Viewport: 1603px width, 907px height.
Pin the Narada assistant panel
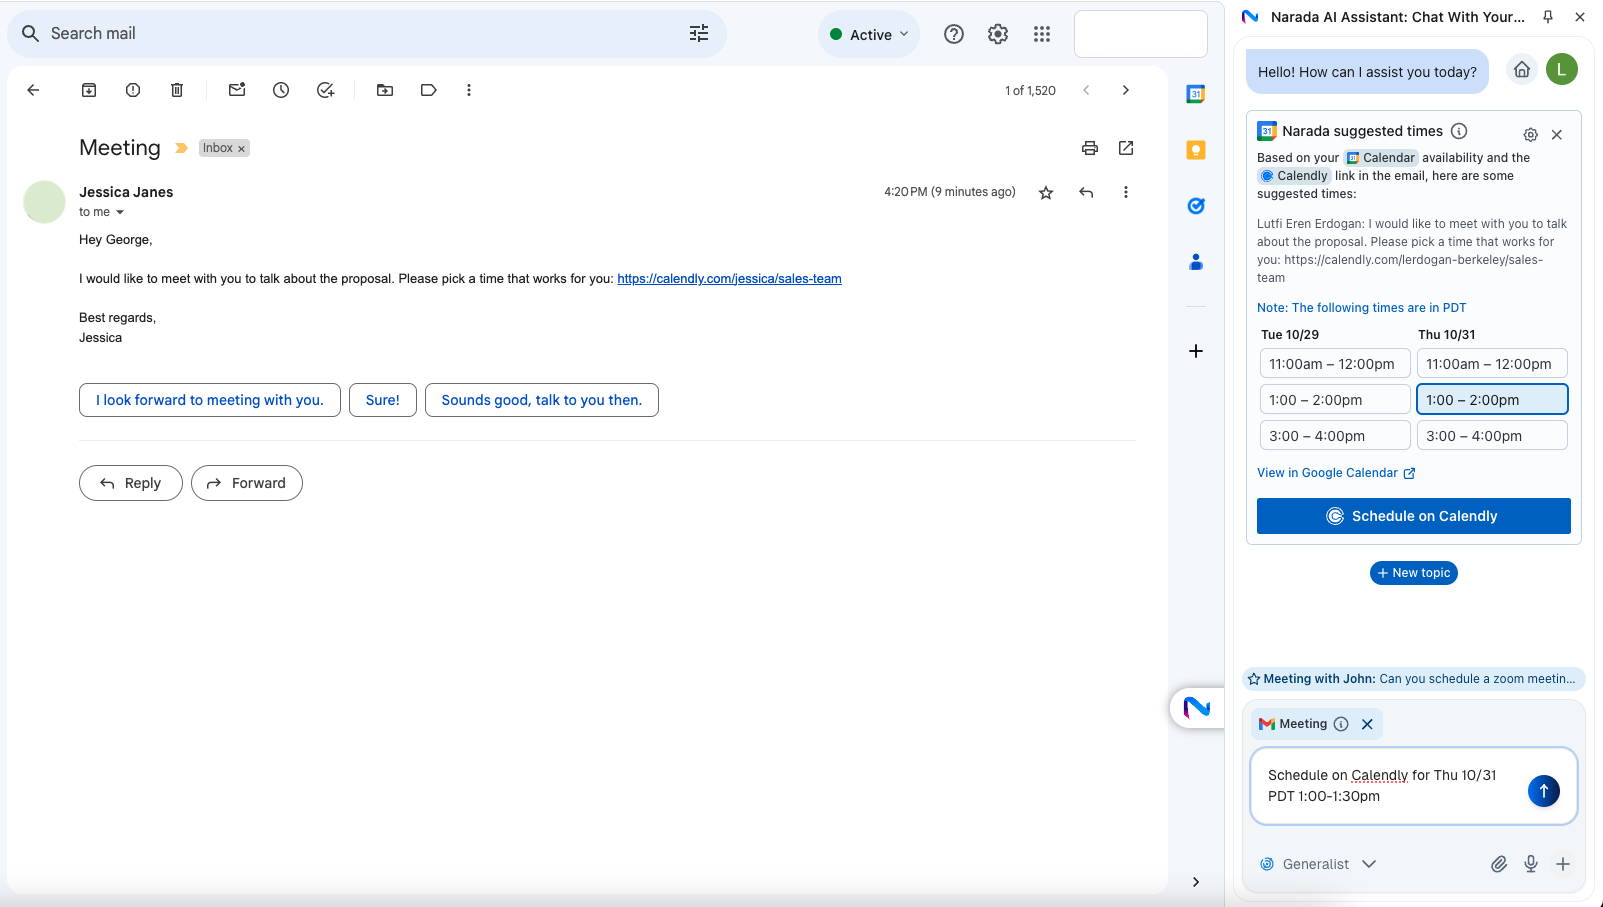coord(1548,17)
